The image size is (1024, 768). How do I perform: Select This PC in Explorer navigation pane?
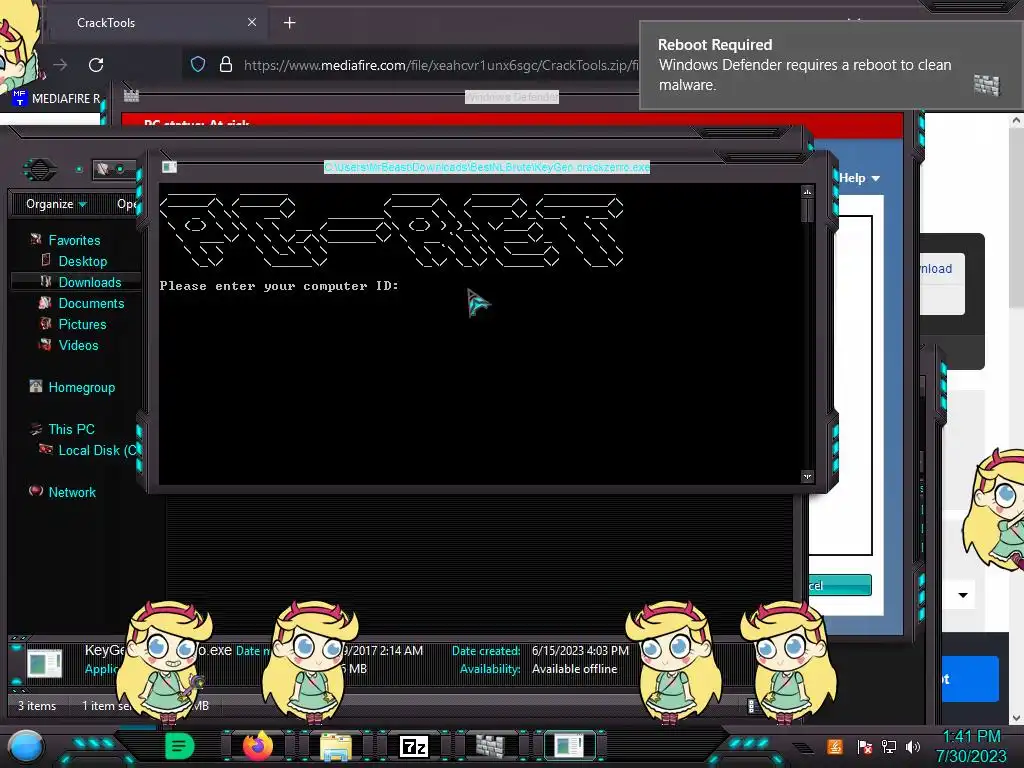click(72, 429)
